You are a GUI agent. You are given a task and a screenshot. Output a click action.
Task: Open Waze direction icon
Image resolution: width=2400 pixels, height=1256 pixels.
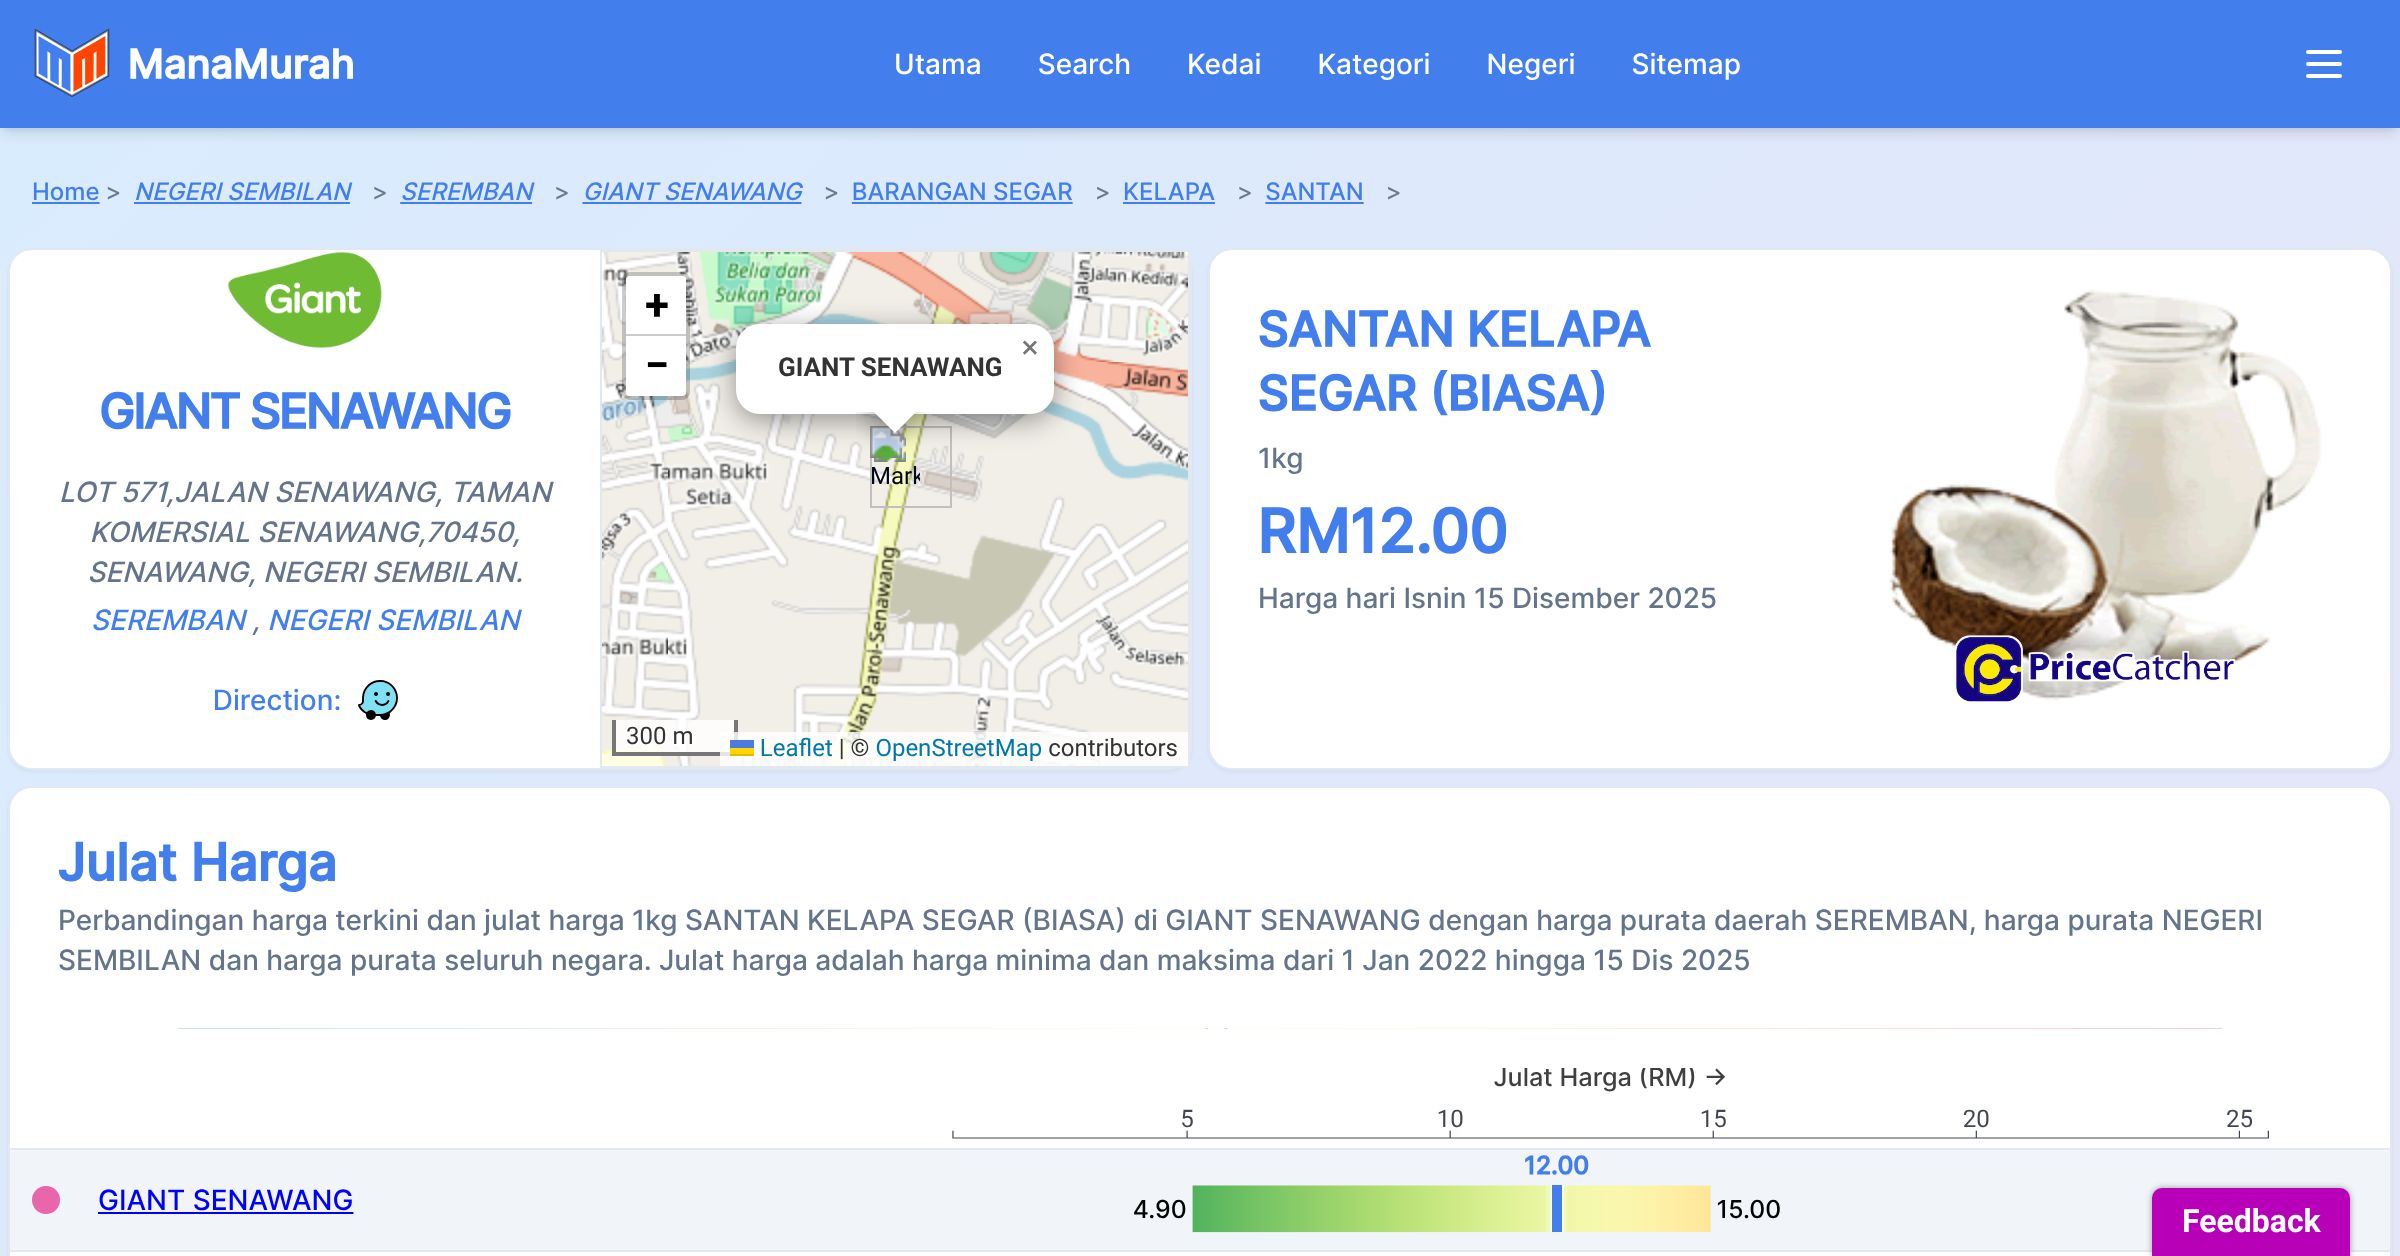point(378,700)
